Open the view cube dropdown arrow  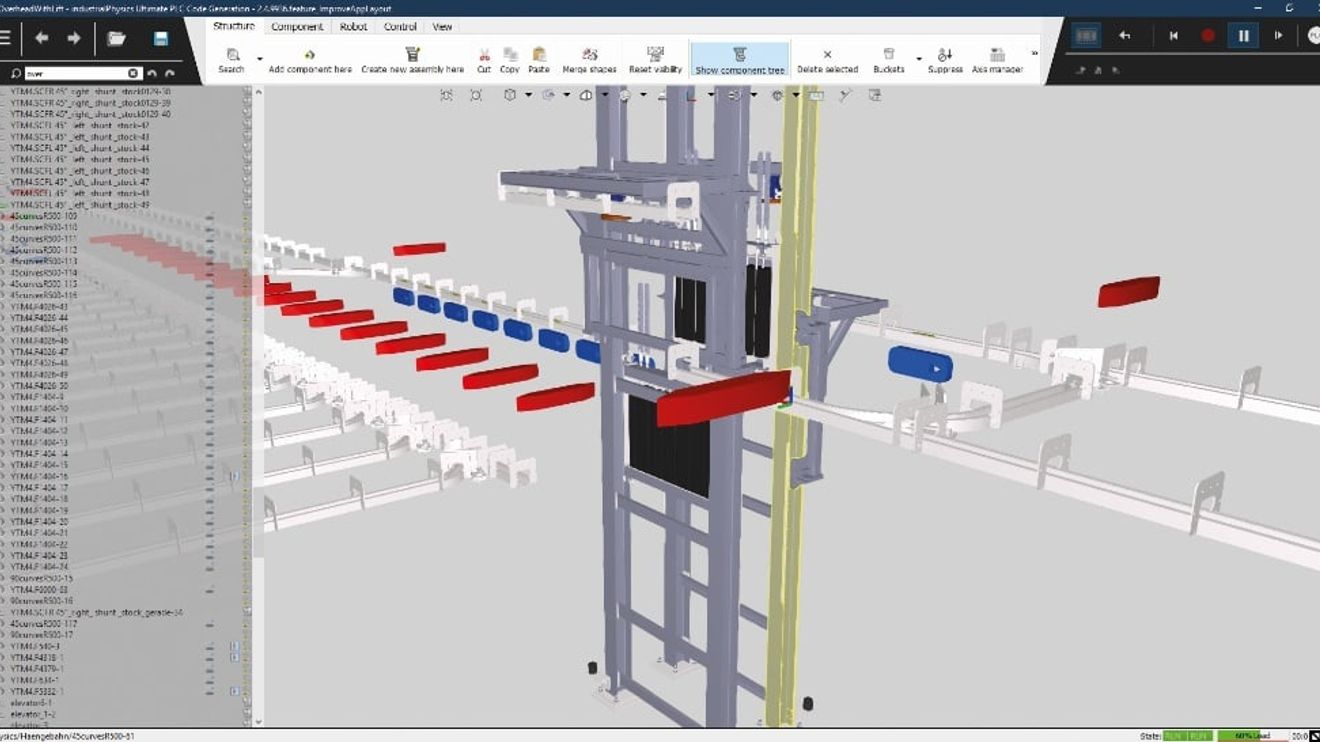click(x=528, y=96)
